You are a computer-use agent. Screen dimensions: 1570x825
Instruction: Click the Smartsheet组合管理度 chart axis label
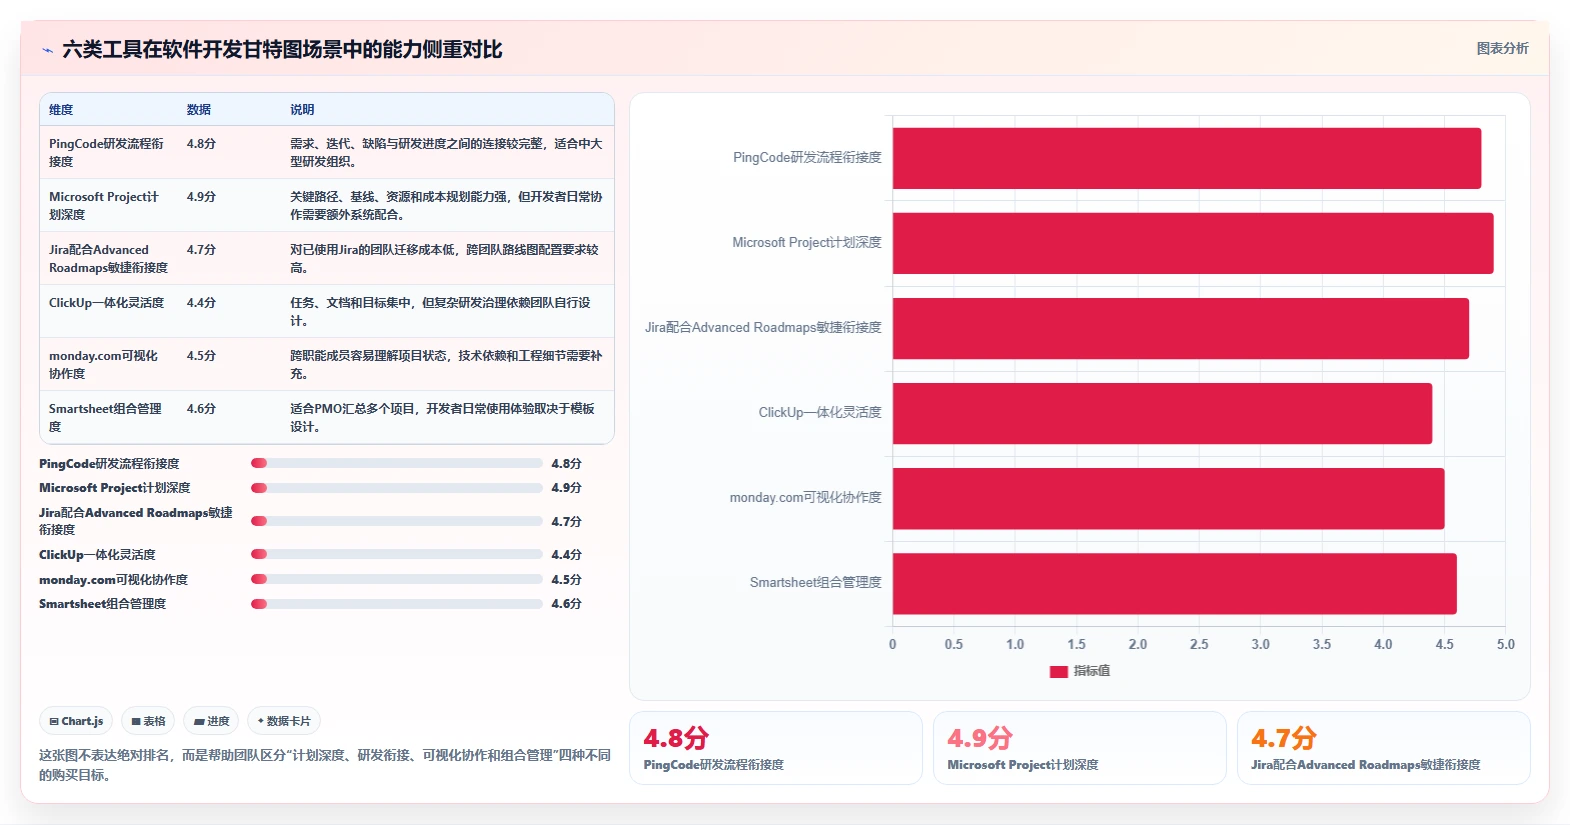pos(816,583)
